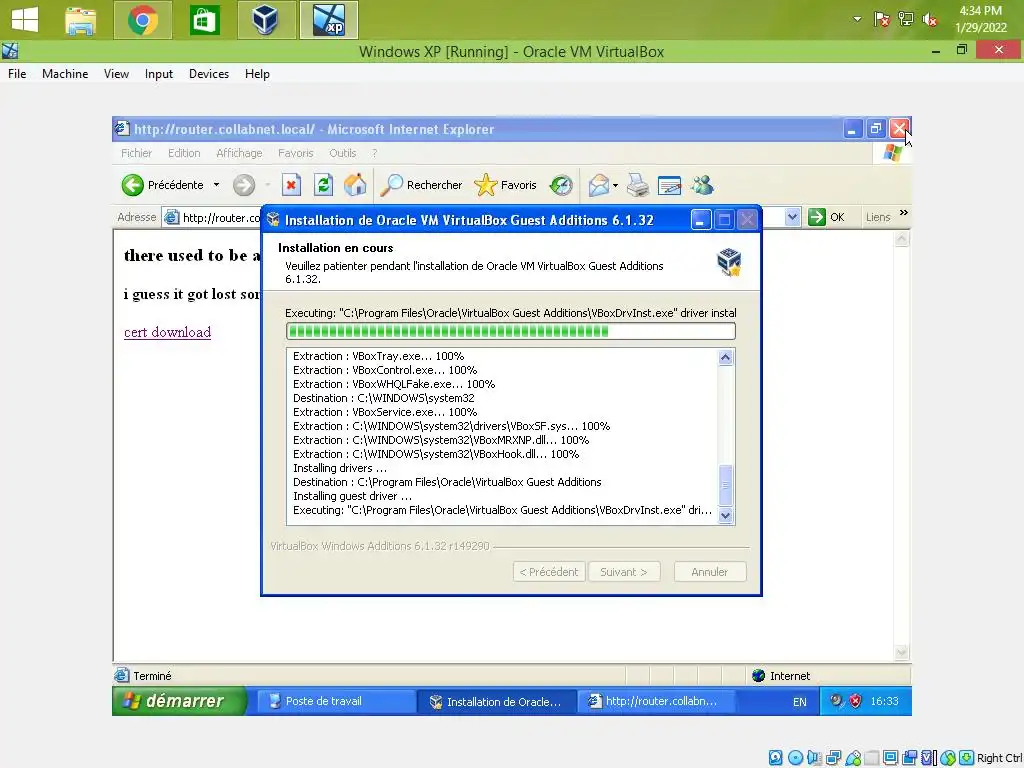
Task: Open VirtualBox Manager cube taskbar icon
Action: tap(266, 20)
